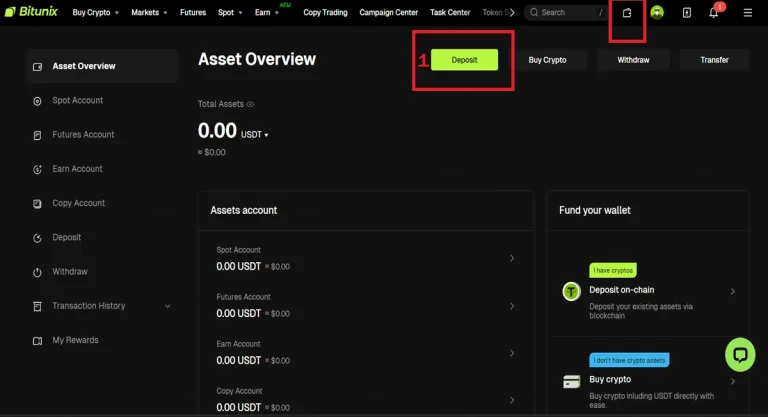Open Copy Trading nav item

coord(325,12)
